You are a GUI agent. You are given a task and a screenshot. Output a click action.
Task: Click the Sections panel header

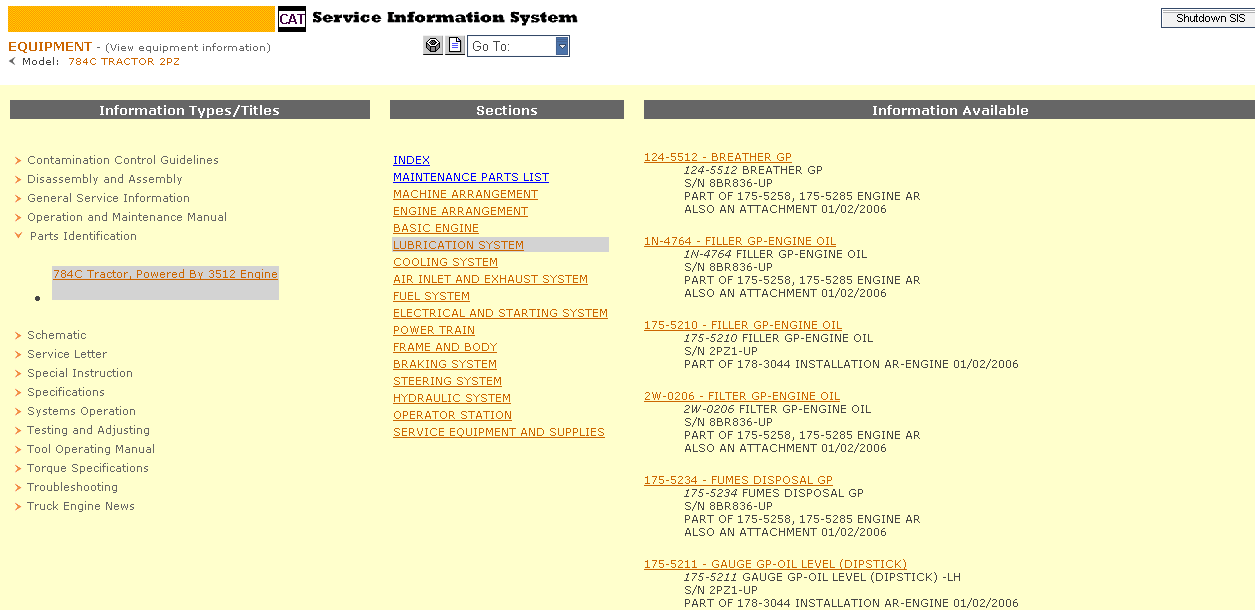tap(507, 110)
